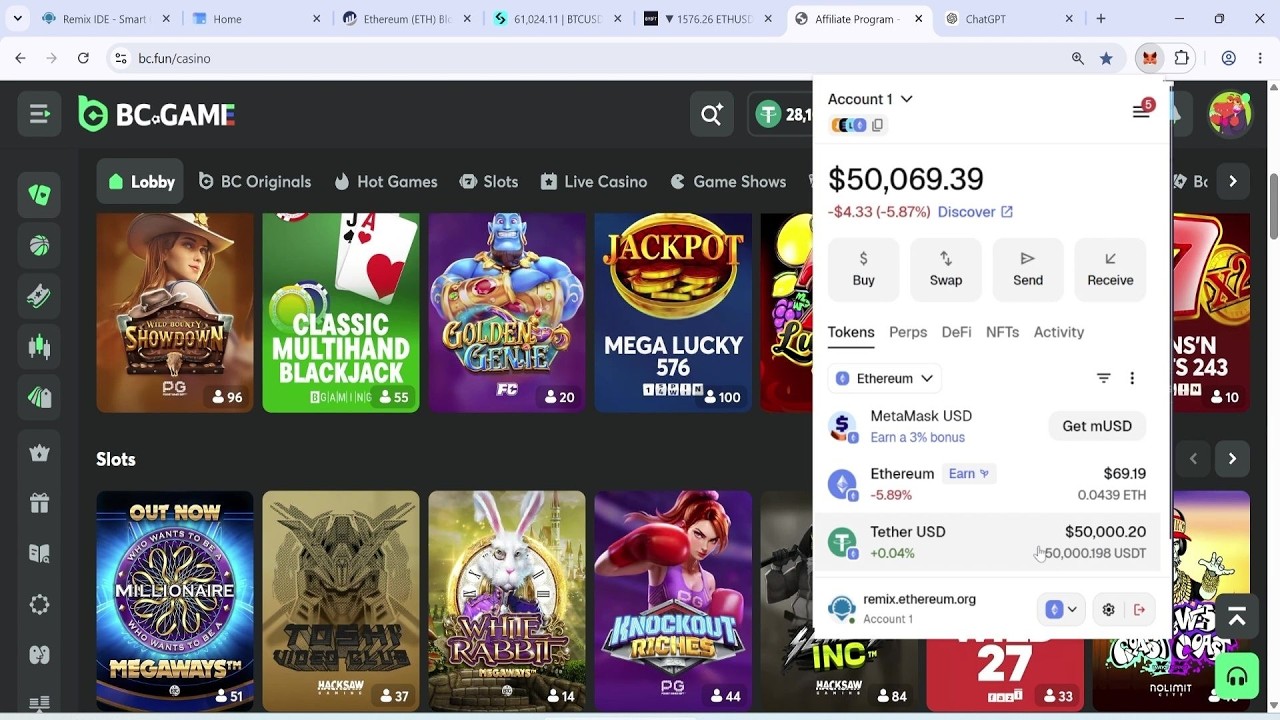Open the crown VIP sidebar icon
Image resolution: width=1280 pixels, height=720 pixels.
pyautogui.click(x=39, y=453)
